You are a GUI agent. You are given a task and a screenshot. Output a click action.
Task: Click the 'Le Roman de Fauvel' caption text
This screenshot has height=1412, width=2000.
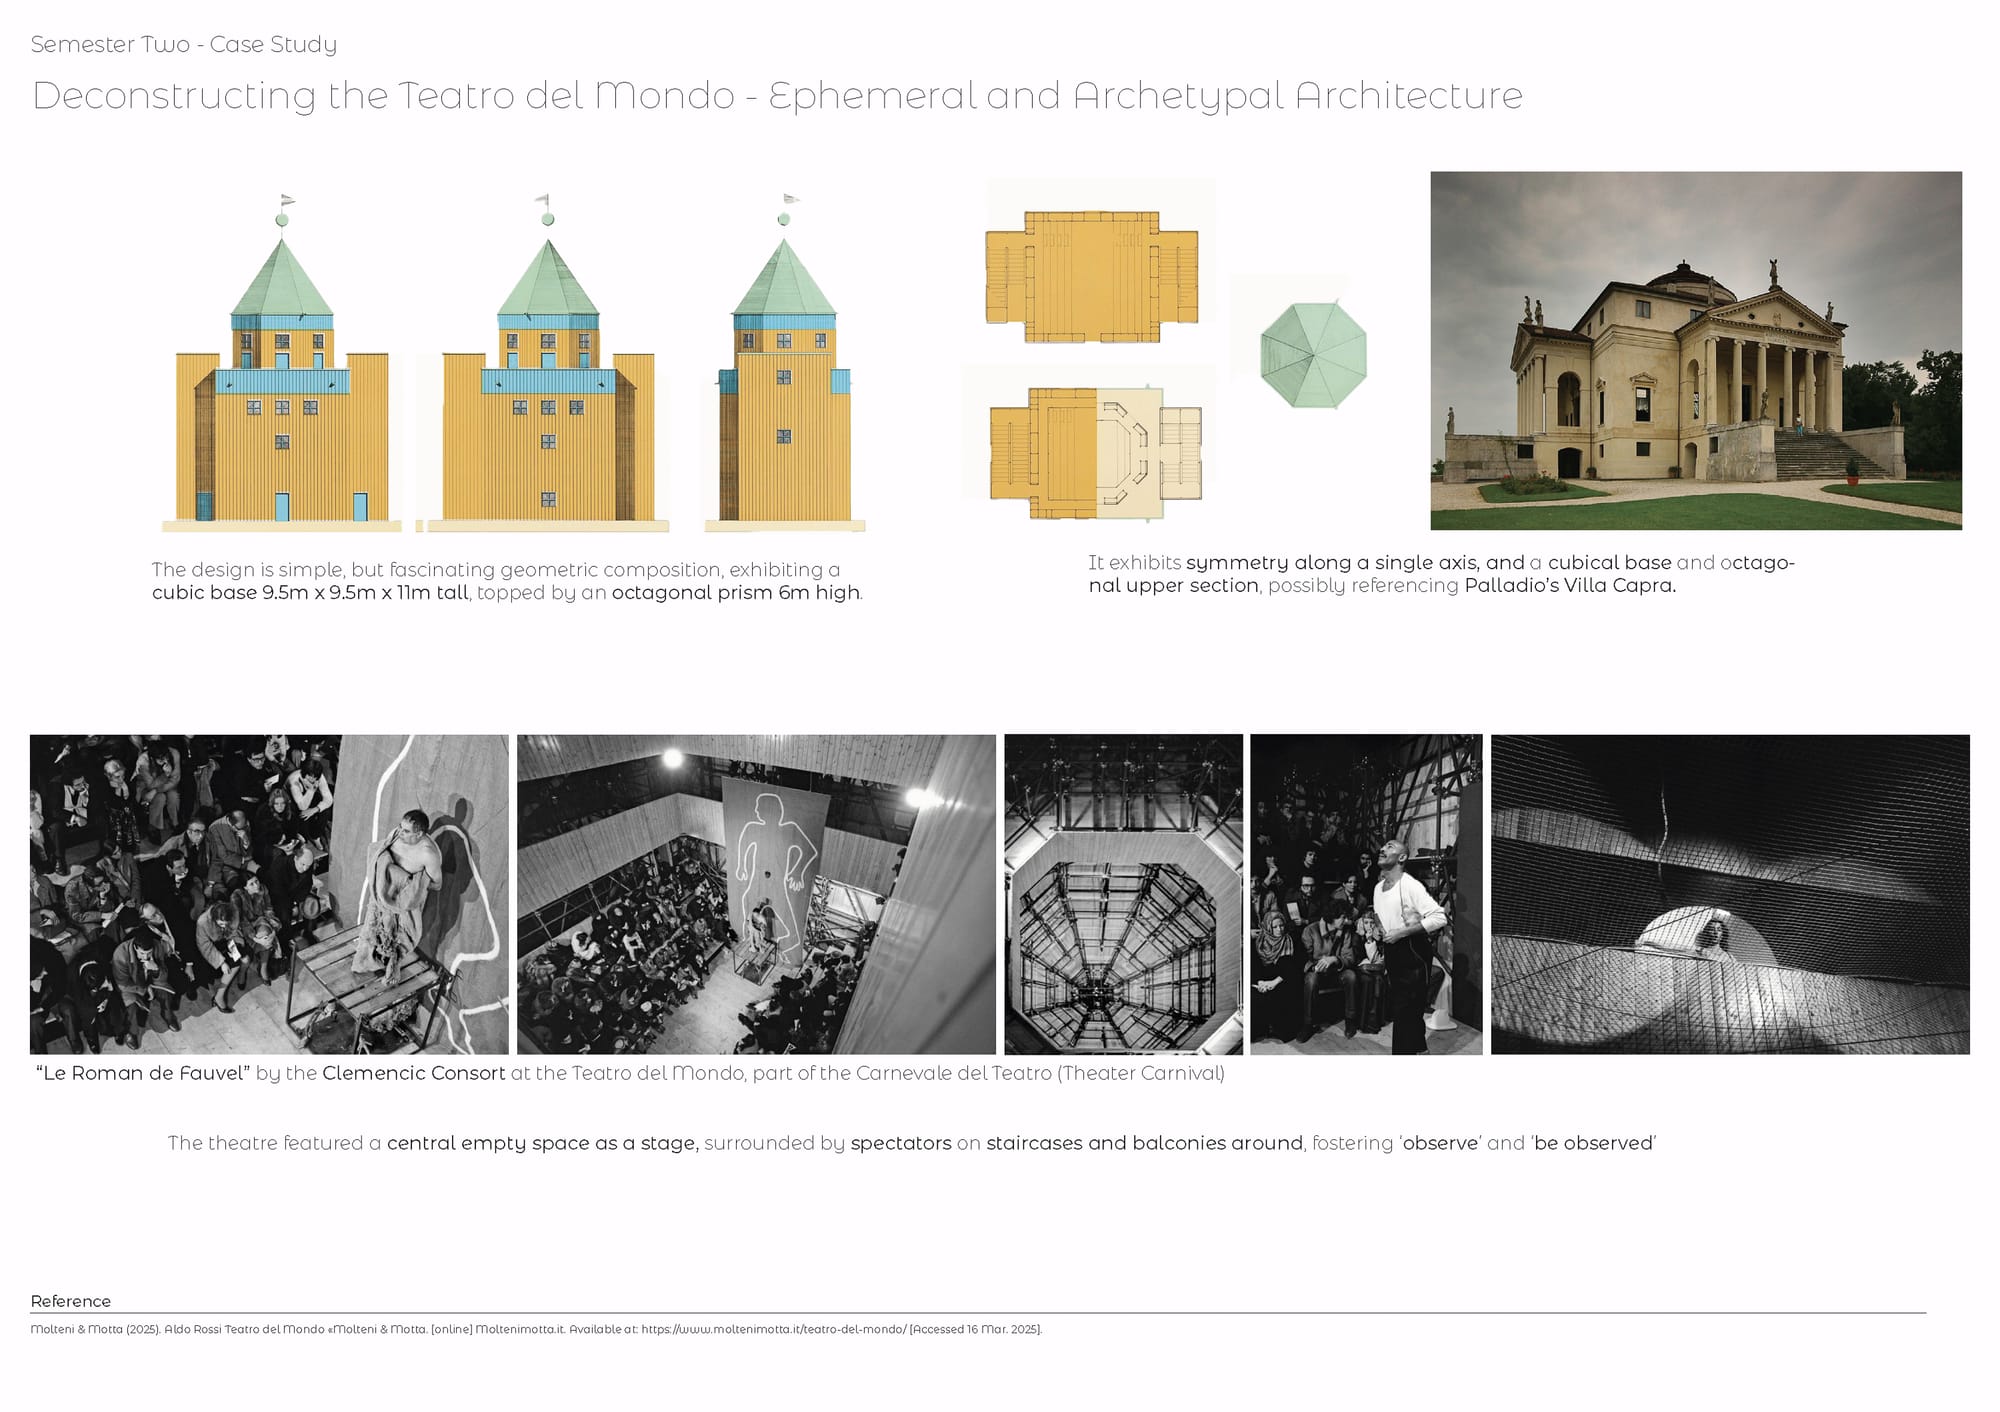142,1073
